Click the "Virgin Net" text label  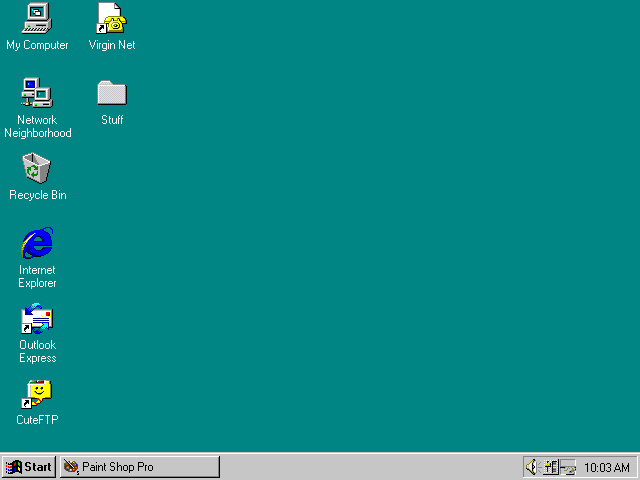pyautogui.click(x=111, y=45)
